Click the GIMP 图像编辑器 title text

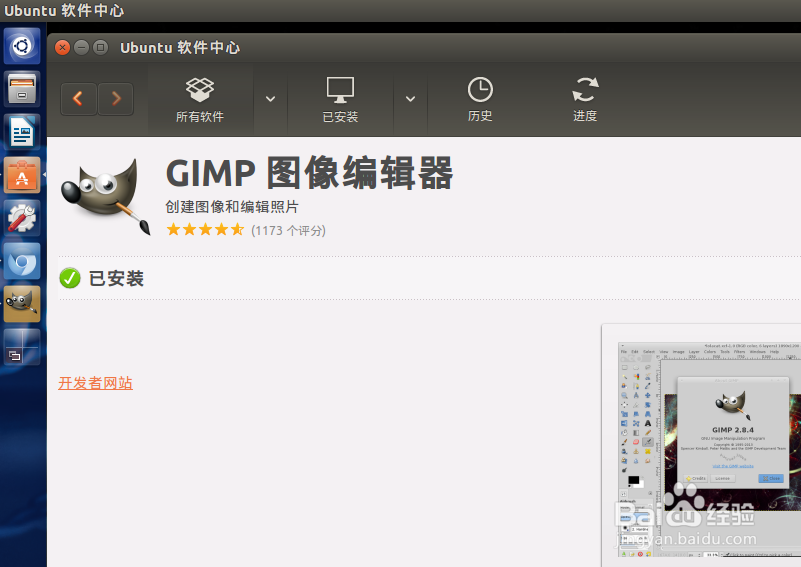[309, 173]
